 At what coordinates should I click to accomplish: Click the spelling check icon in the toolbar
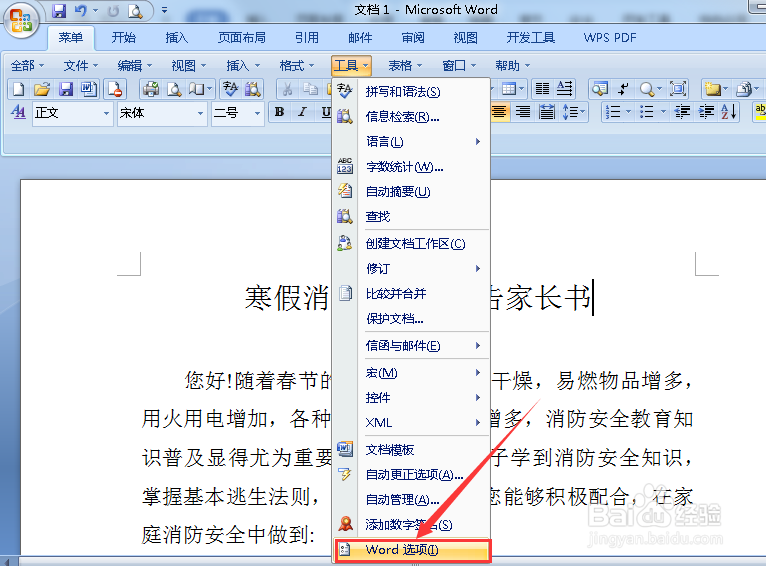pos(231,89)
